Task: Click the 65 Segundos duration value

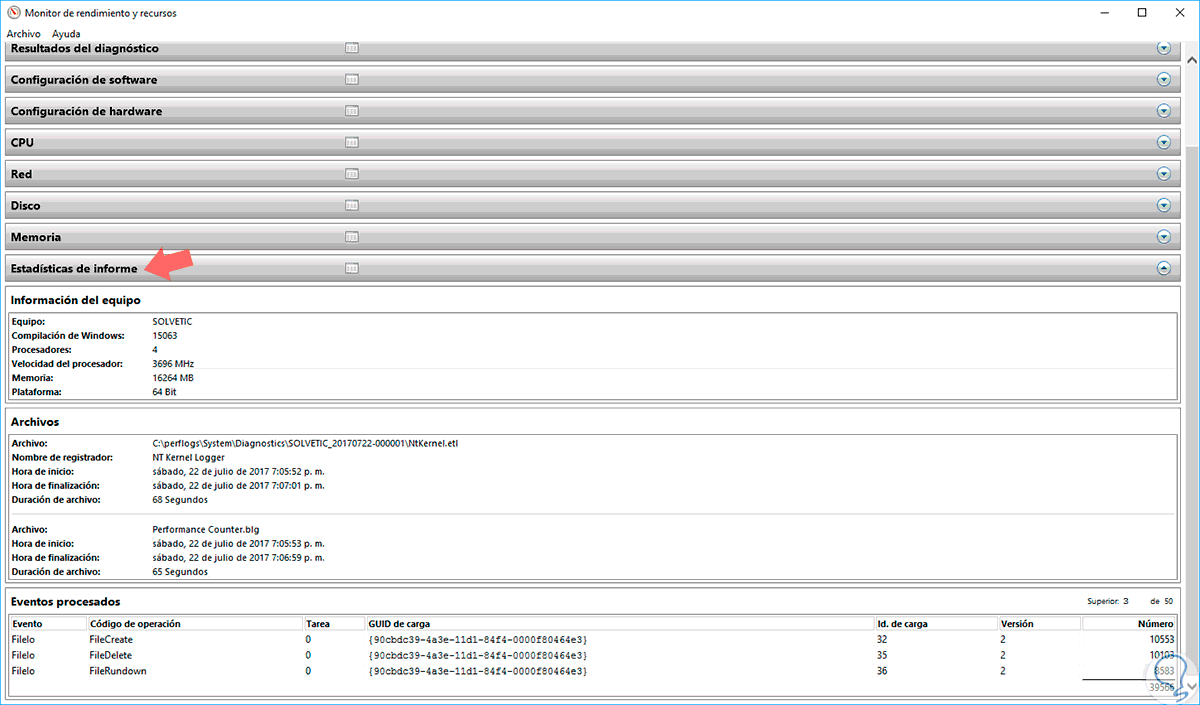Action: [x=180, y=572]
